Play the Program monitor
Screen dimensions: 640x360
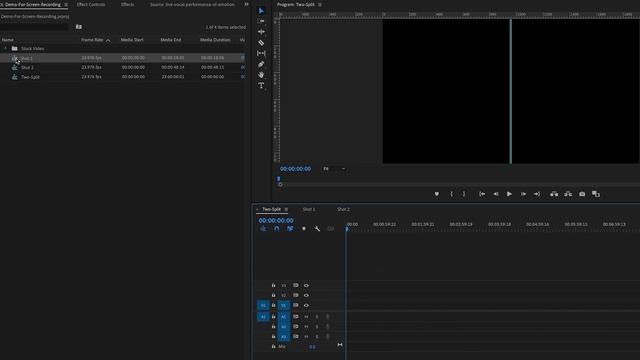click(509, 194)
